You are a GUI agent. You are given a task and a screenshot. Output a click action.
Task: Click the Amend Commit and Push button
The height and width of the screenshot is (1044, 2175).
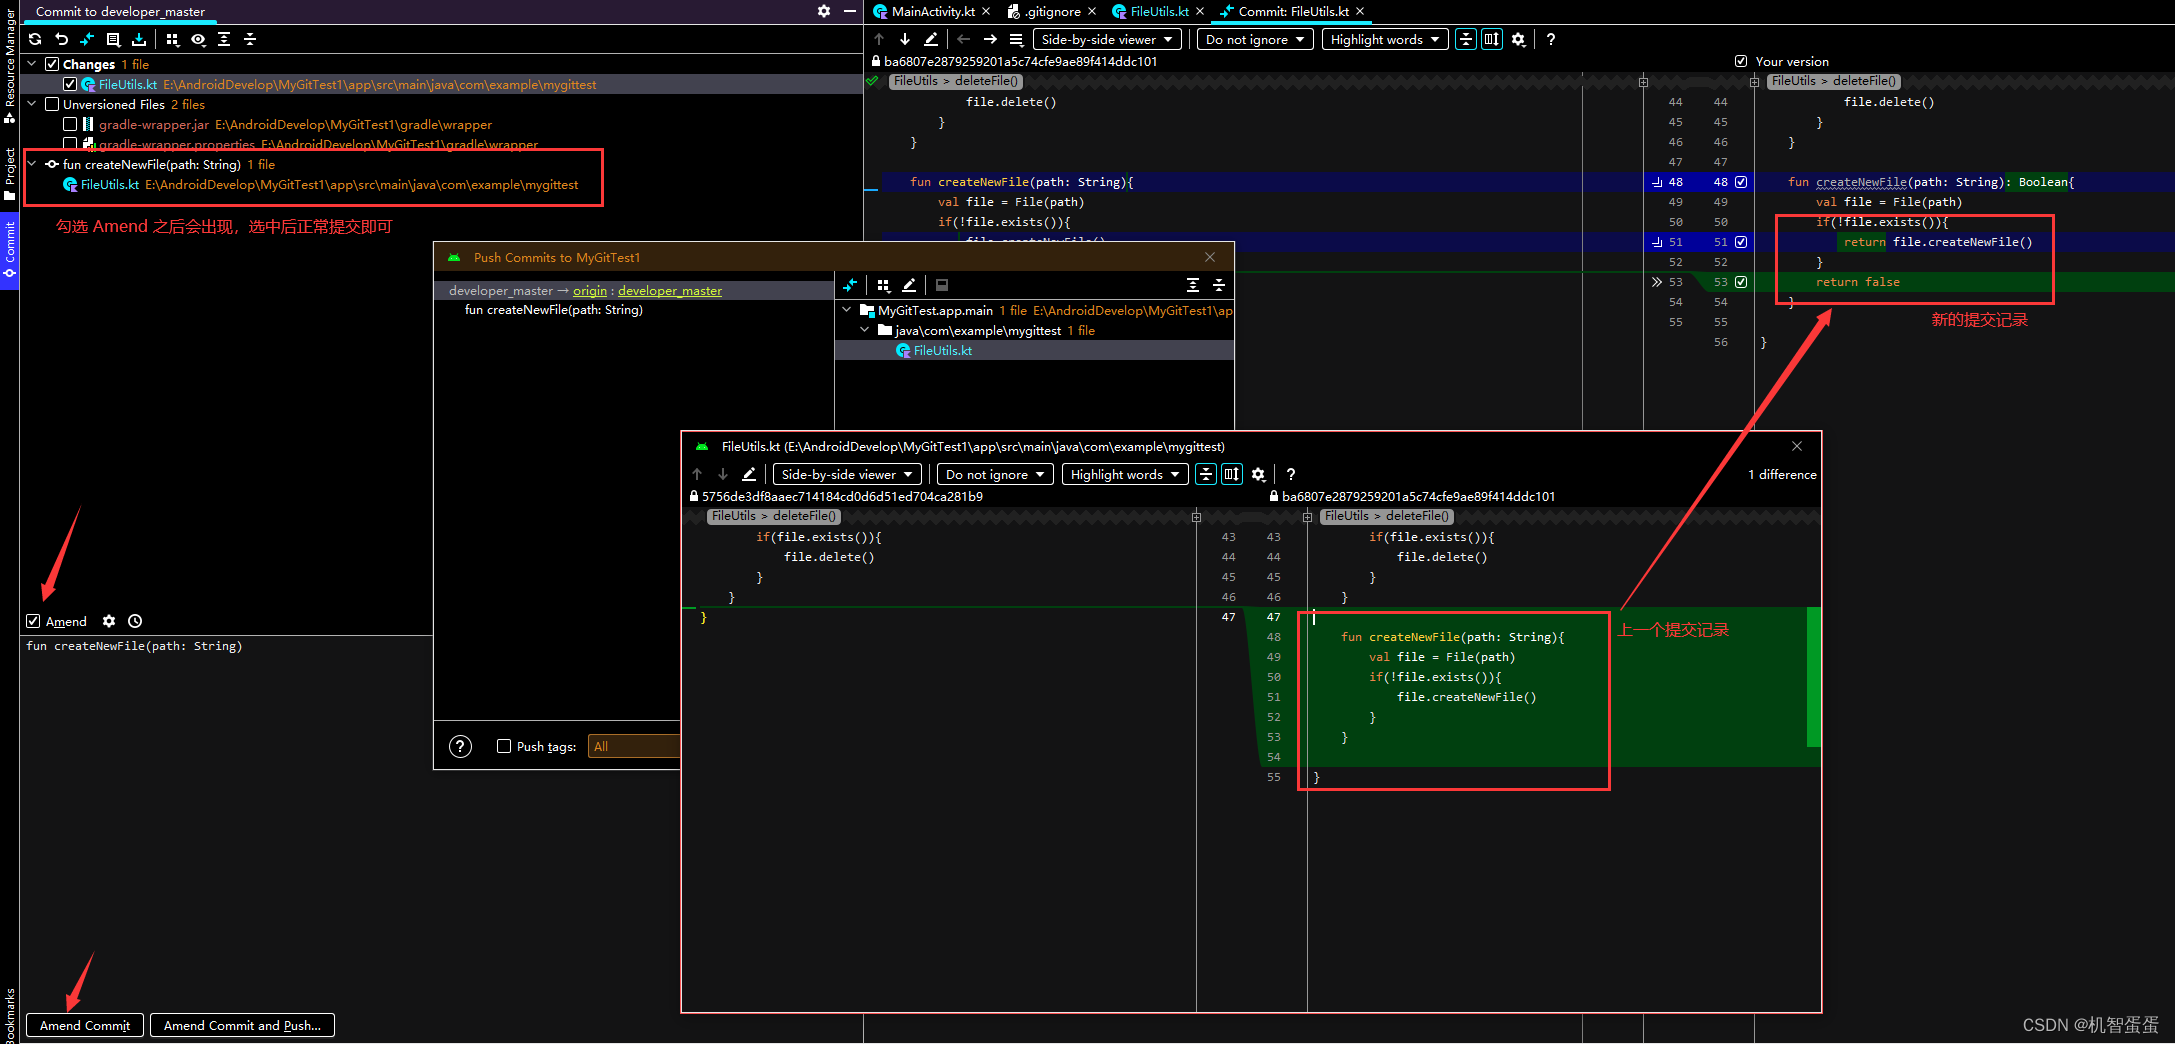[x=241, y=1025]
